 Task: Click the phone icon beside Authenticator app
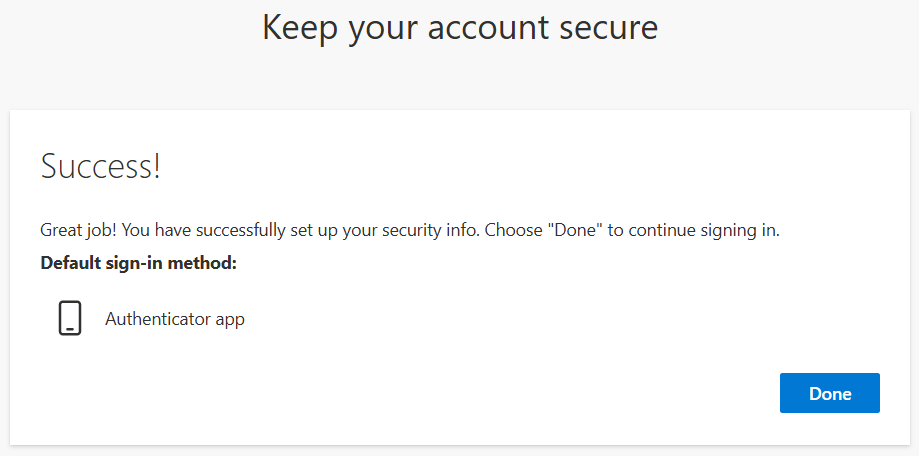[69, 319]
